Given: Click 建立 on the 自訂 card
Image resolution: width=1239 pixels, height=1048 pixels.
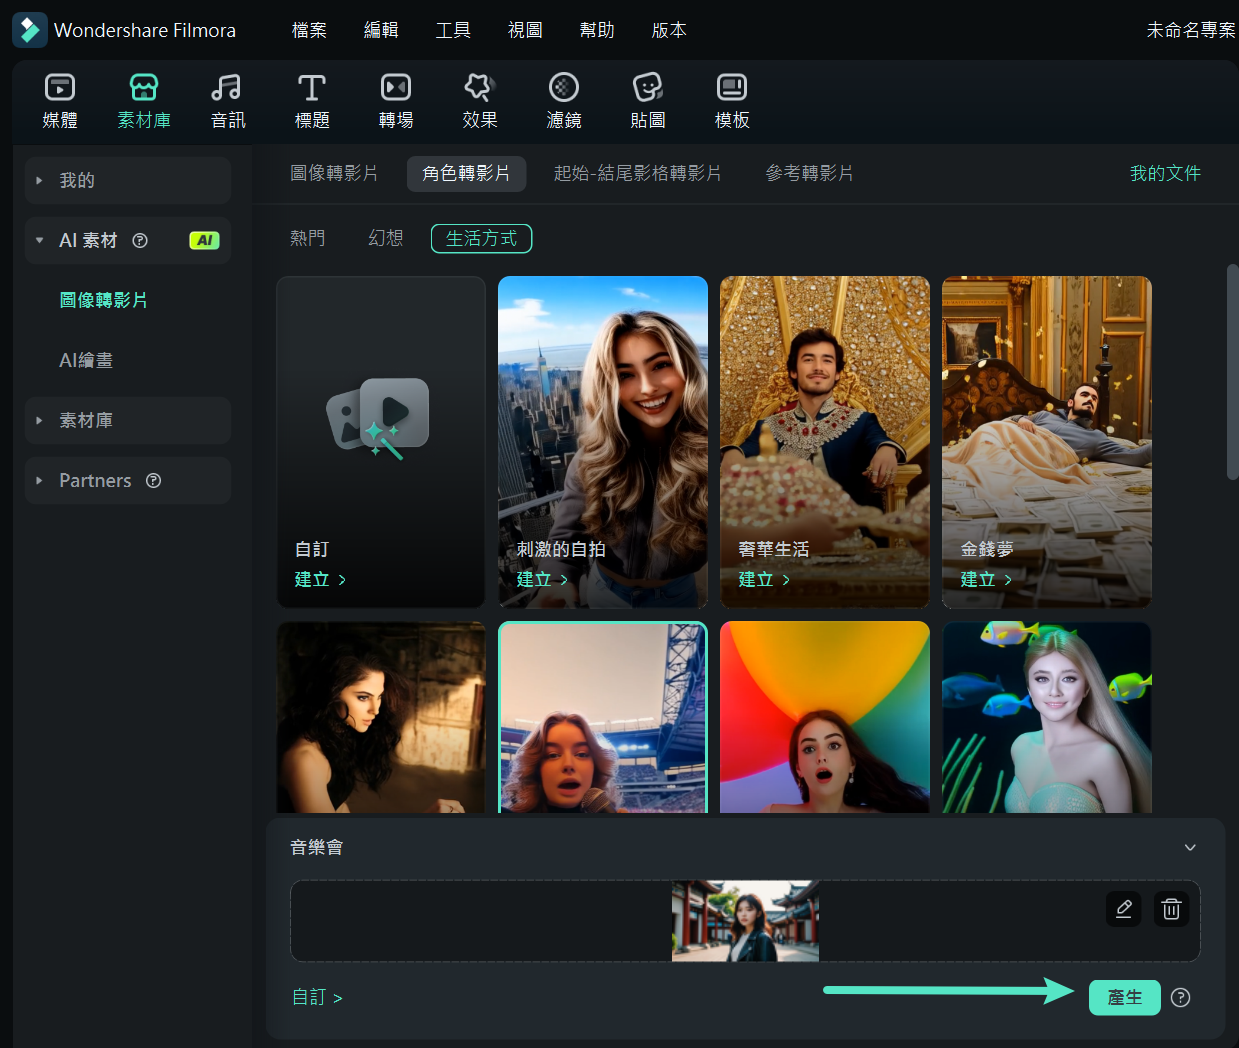Looking at the screenshot, I should [320, 579].
